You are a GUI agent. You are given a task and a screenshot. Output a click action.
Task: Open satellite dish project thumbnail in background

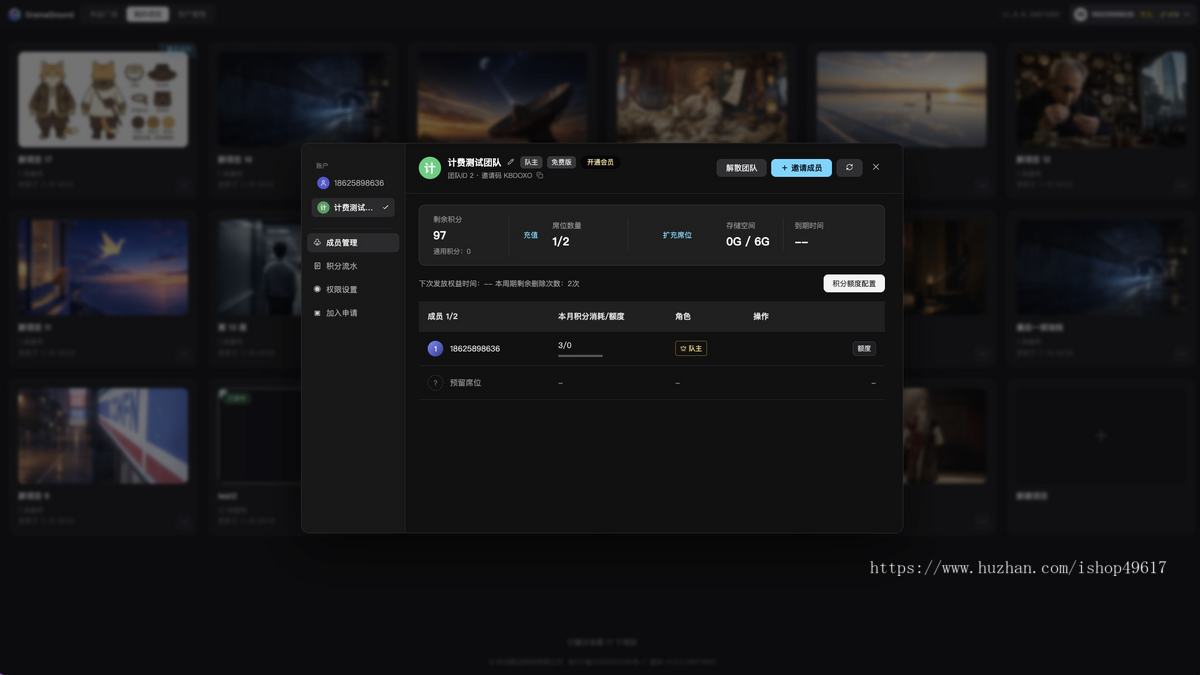click(502, 97)
